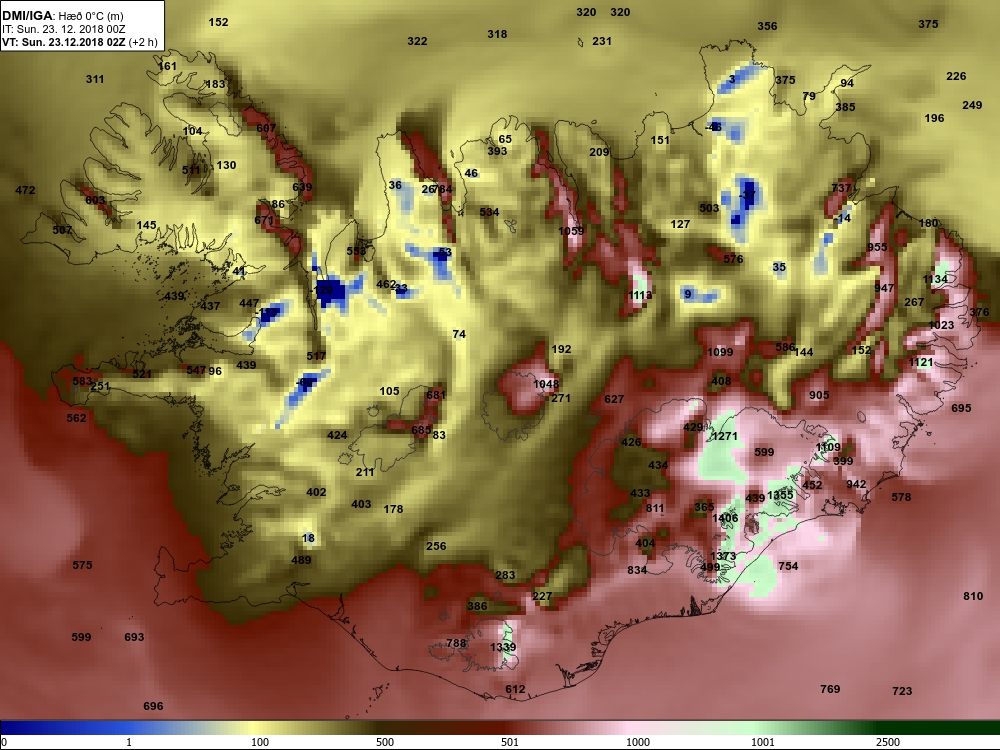Click the legend label '500'

(385, 742)
